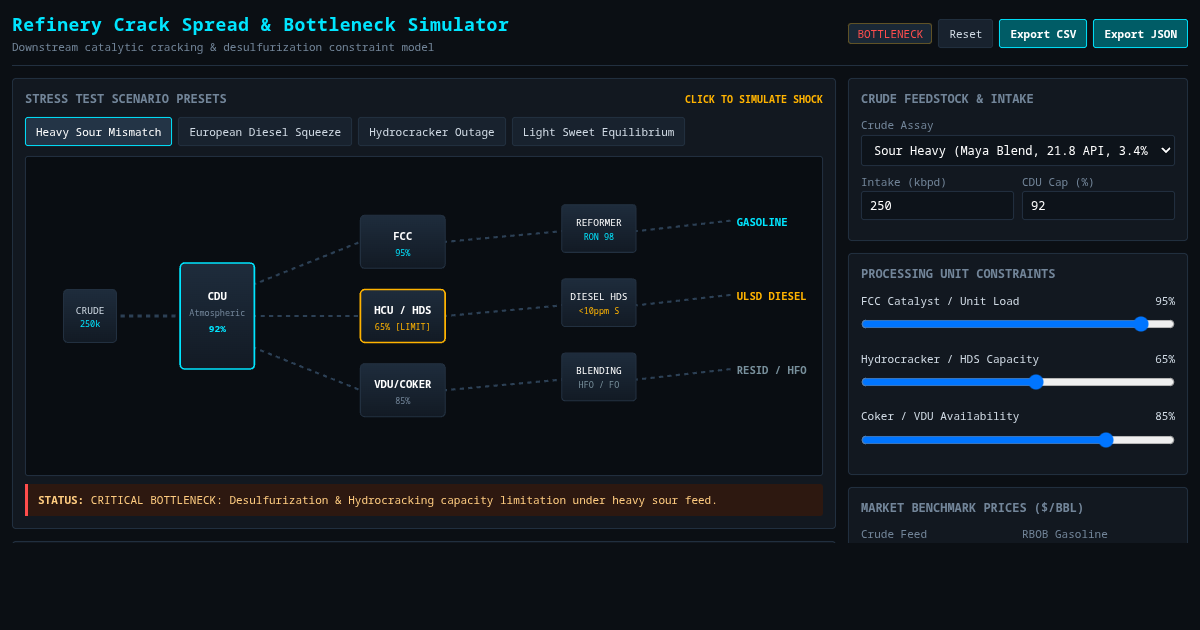
Task: Export data as JSON
Action: (x=1140, y=34)
